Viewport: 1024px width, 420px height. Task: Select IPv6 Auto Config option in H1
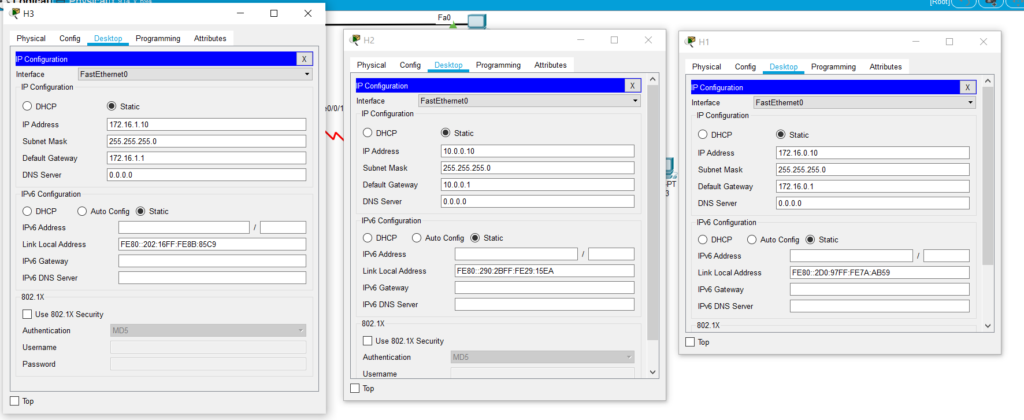pyautogui.click(x=753, y=239)
